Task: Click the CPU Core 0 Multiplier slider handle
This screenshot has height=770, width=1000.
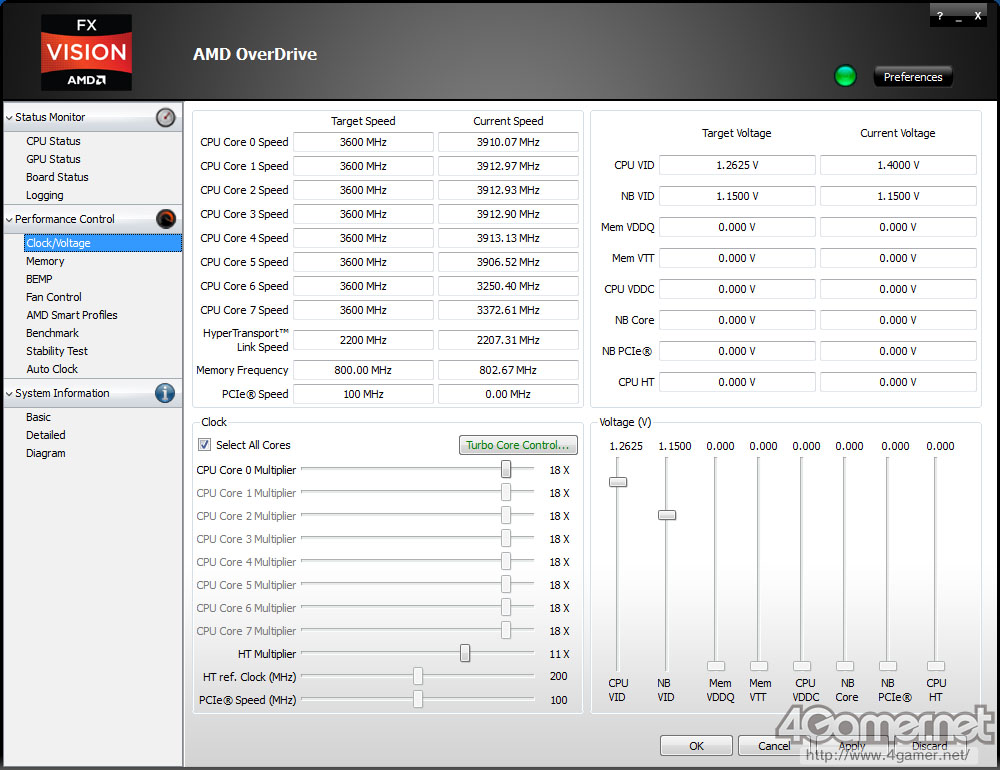Action: point(506,469)
